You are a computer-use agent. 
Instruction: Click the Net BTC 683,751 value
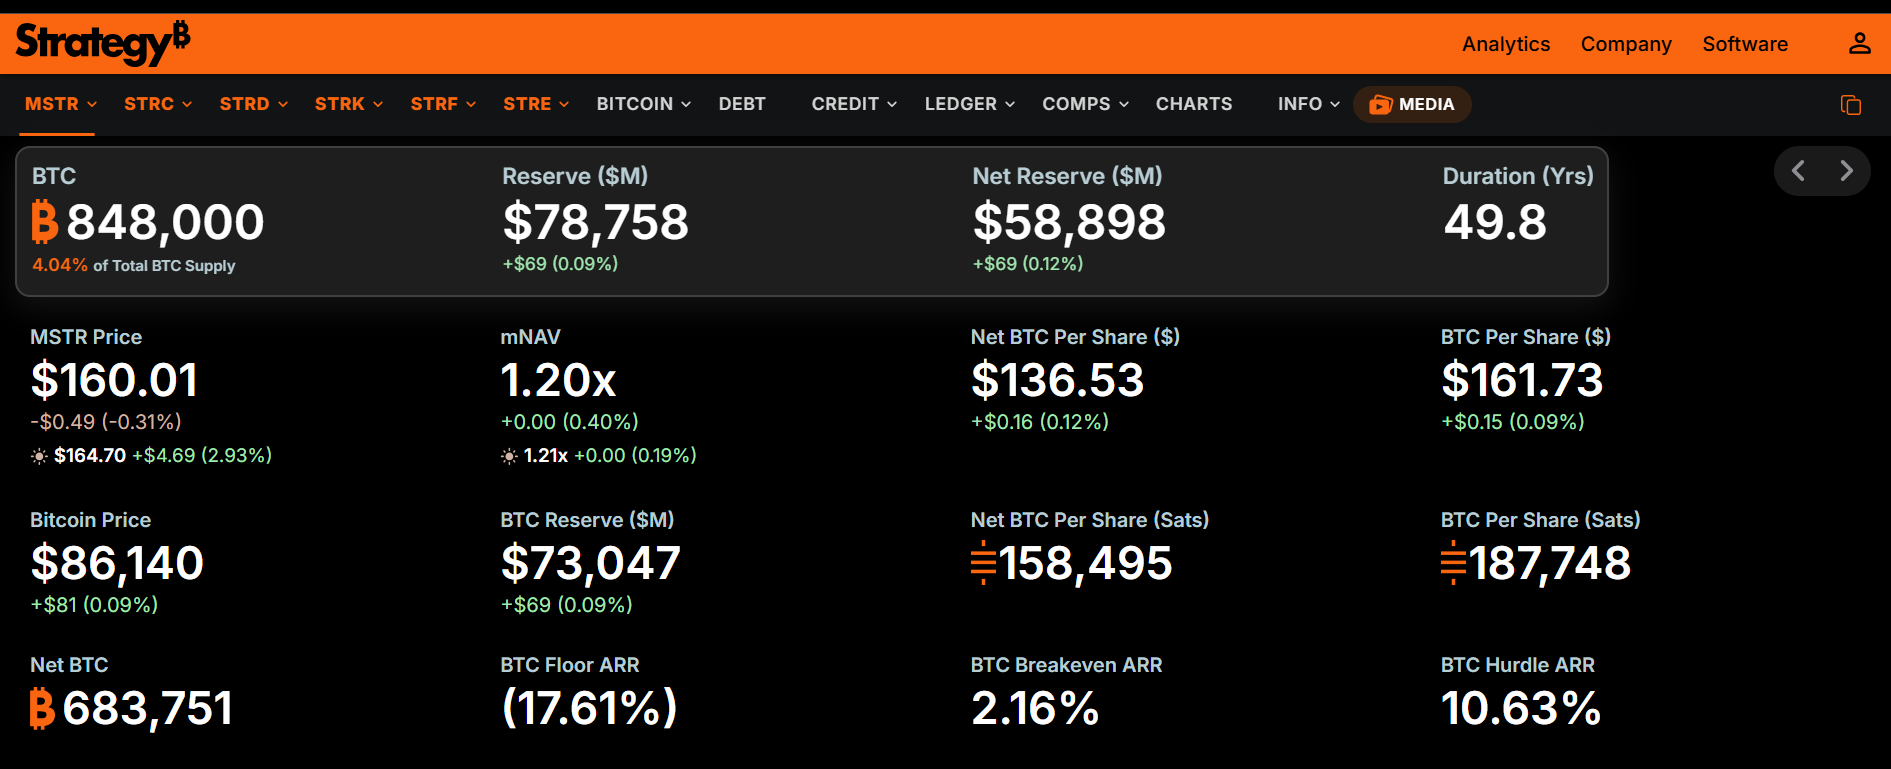(x=131, y=708)
